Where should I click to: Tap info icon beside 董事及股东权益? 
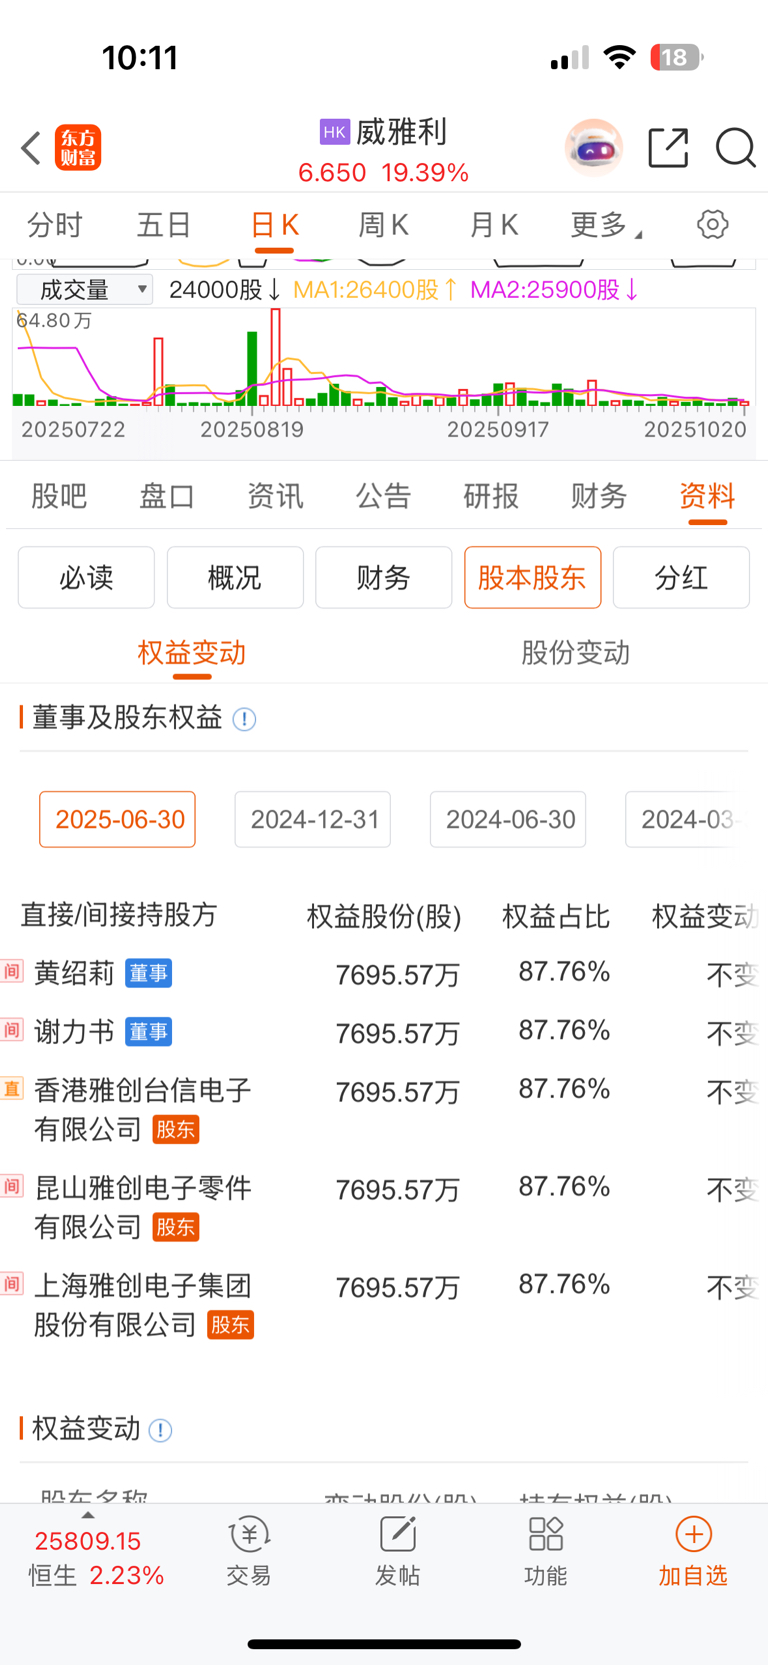point(244,719)
